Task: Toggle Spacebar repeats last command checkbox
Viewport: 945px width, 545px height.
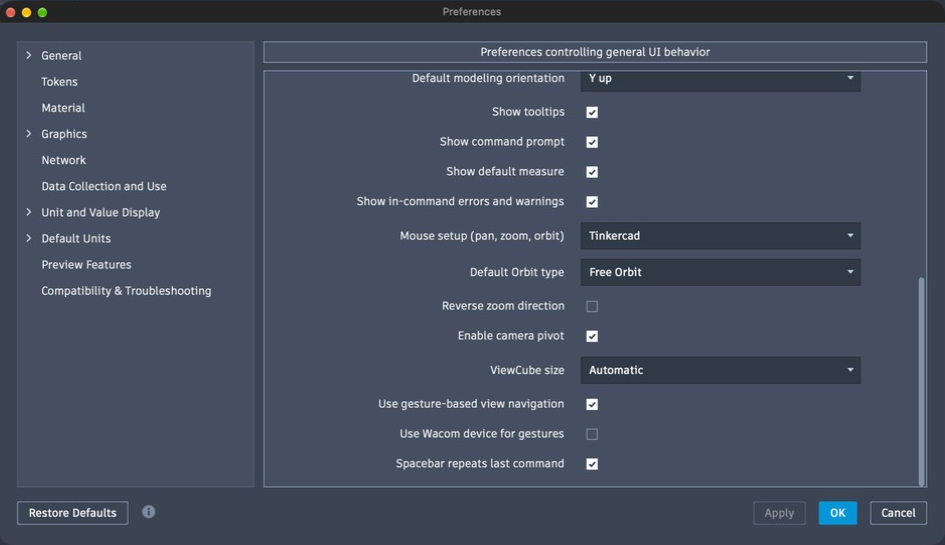Action: (592, 464)
